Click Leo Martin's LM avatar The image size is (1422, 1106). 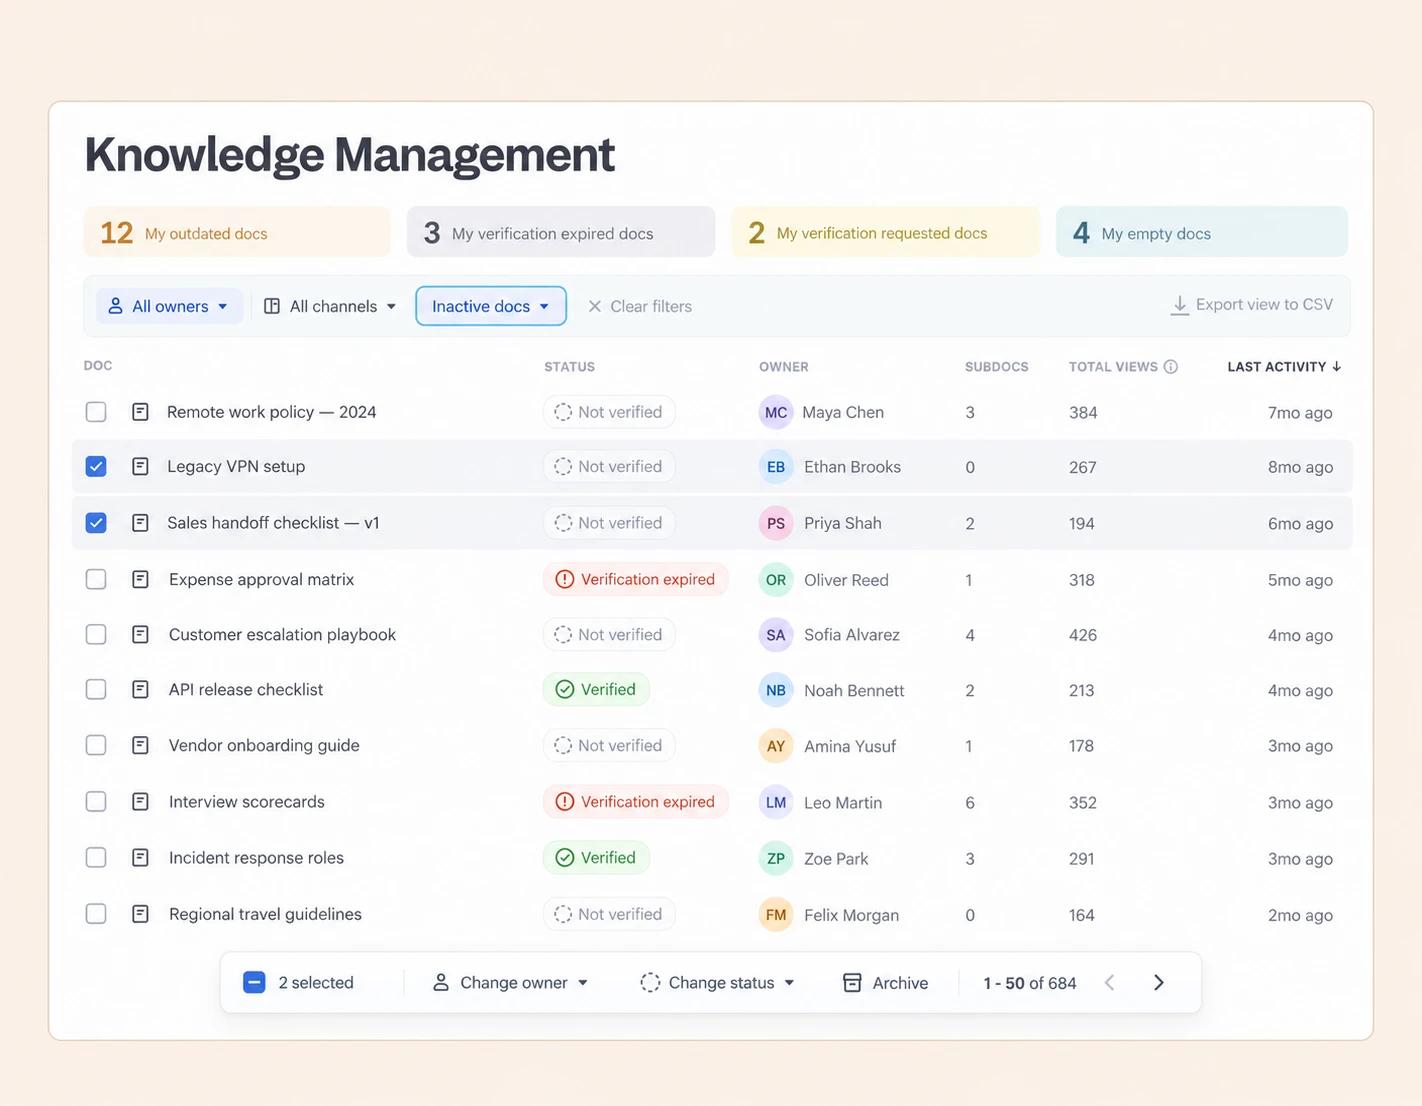click(x=776, y=802)
